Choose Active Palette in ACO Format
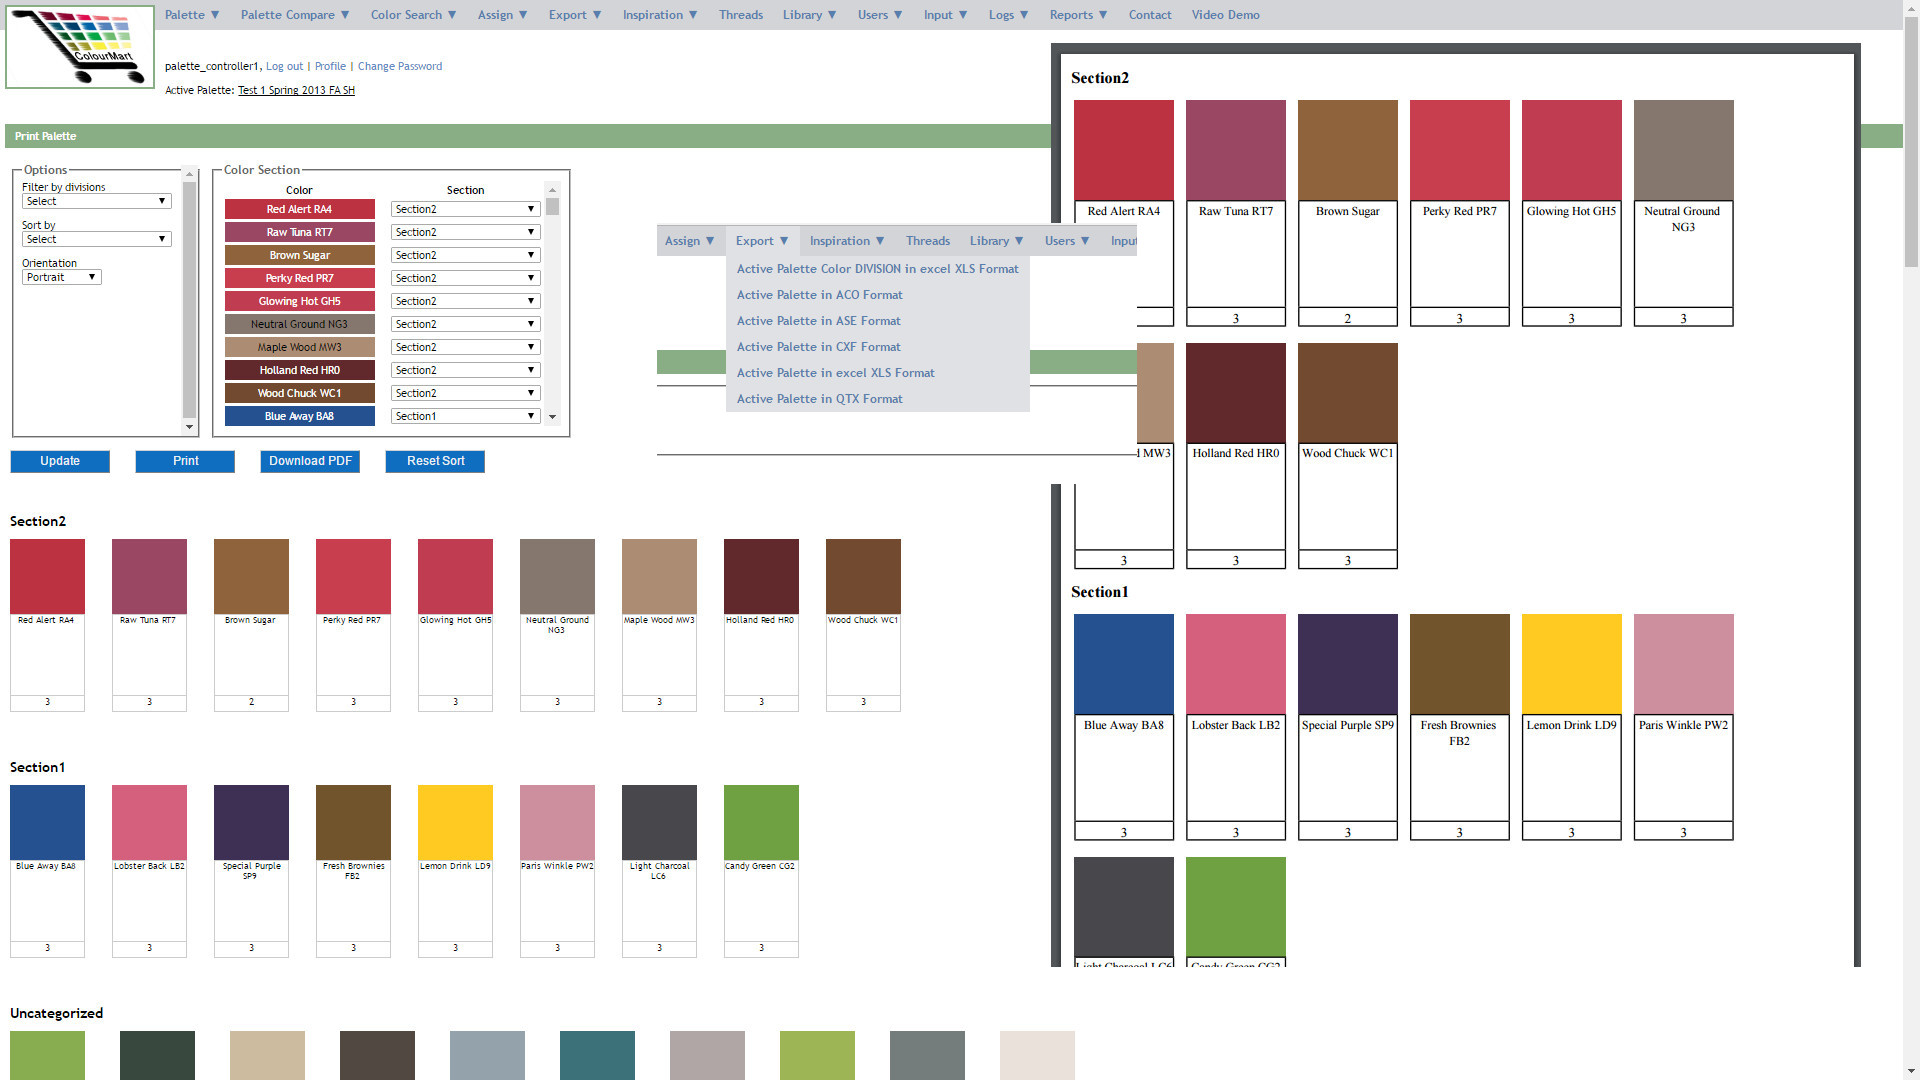The width and height of the screenshot is (1920, 1080). click(x=818, y=294)
